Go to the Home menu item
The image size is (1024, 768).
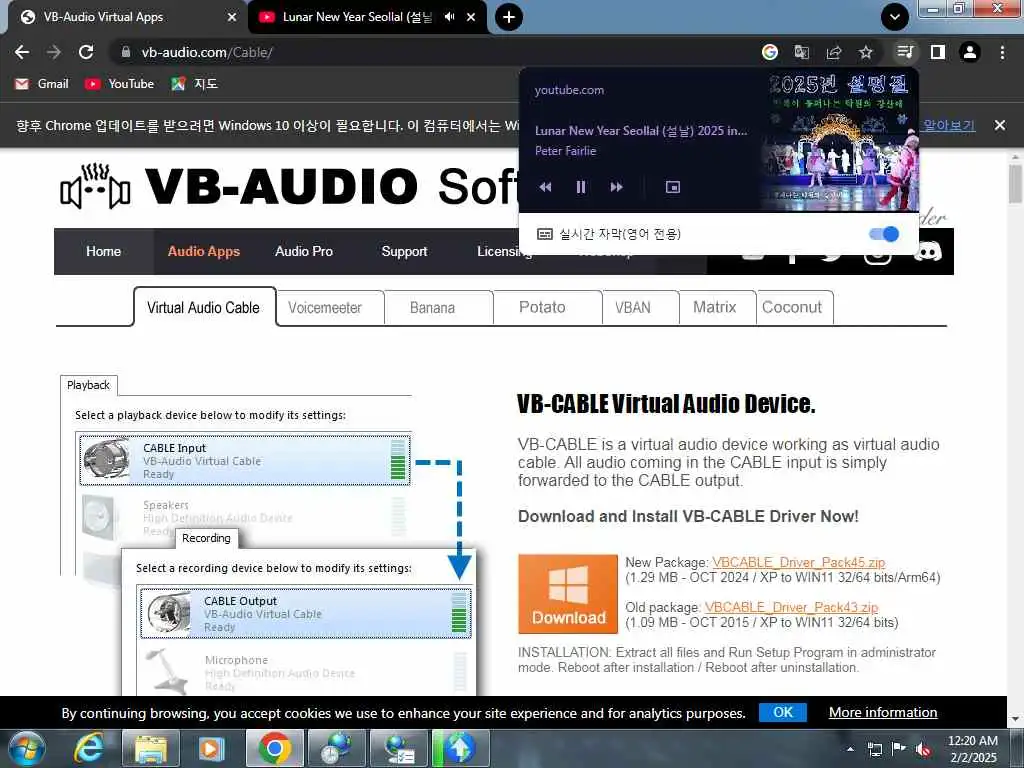103,251
